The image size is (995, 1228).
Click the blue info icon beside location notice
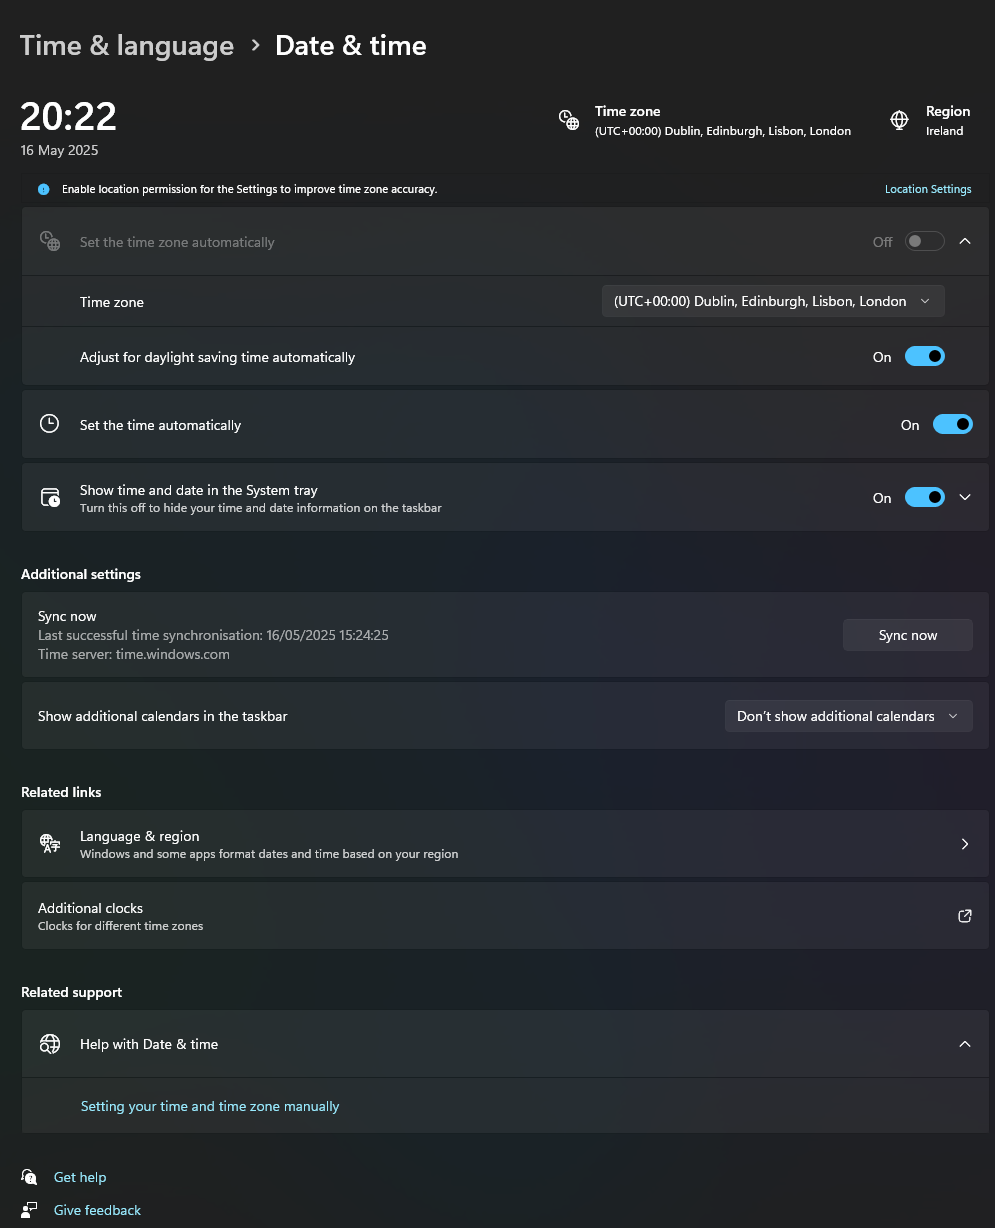point(44,189)
